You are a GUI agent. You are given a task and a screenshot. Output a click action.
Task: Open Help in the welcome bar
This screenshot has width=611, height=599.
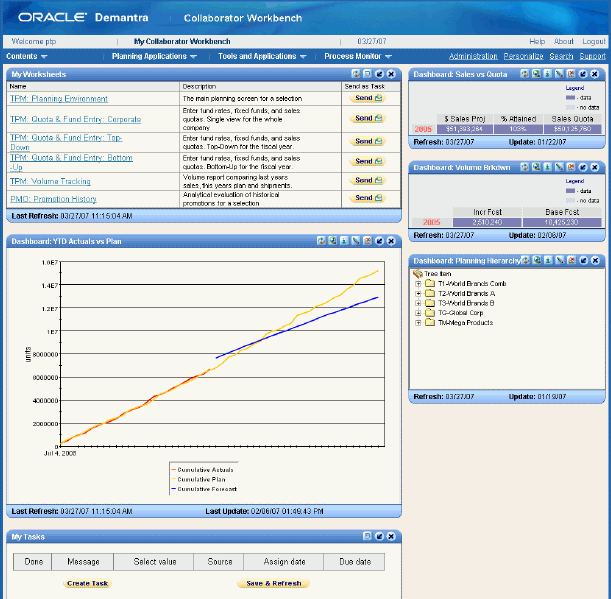tap(537, 41)
